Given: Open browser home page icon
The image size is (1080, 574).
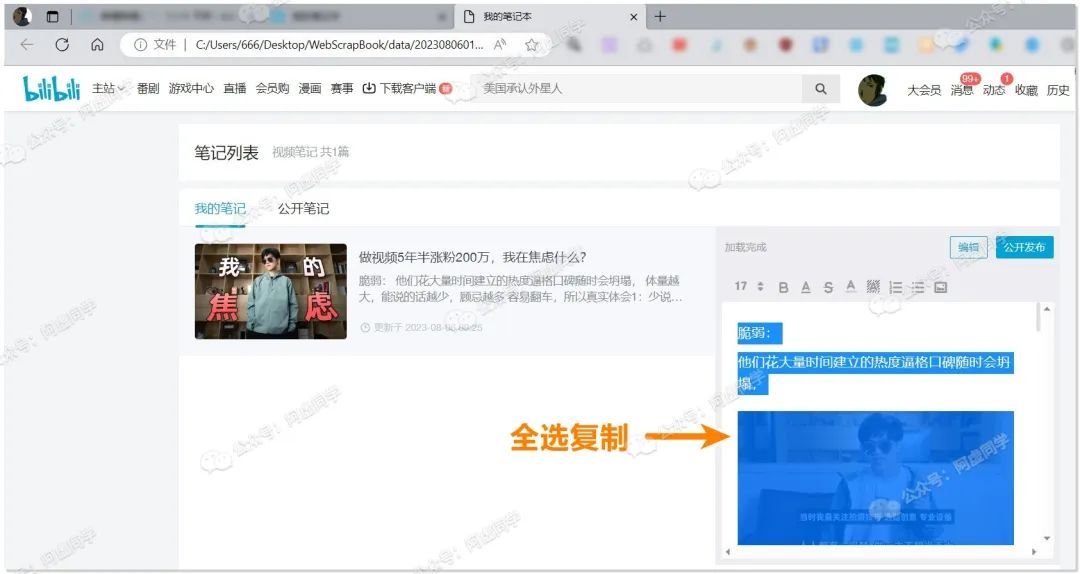Looking at the screenshot, I should [97, 45].
